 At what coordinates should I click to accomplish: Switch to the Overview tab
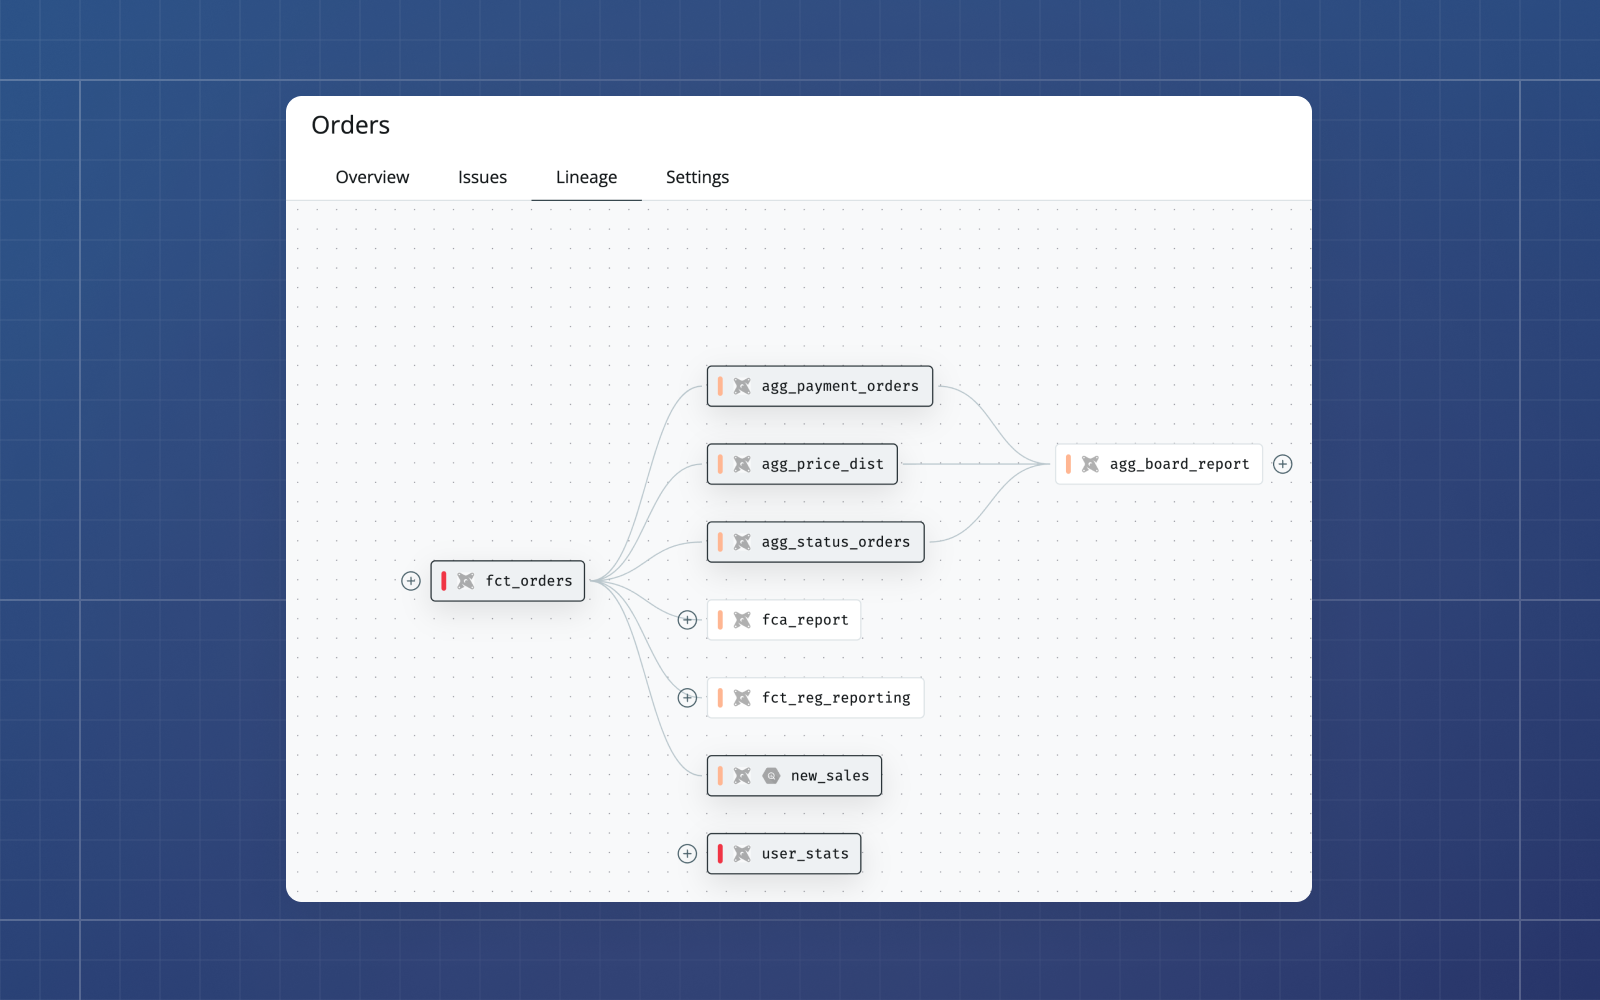(x=371, y=177)
